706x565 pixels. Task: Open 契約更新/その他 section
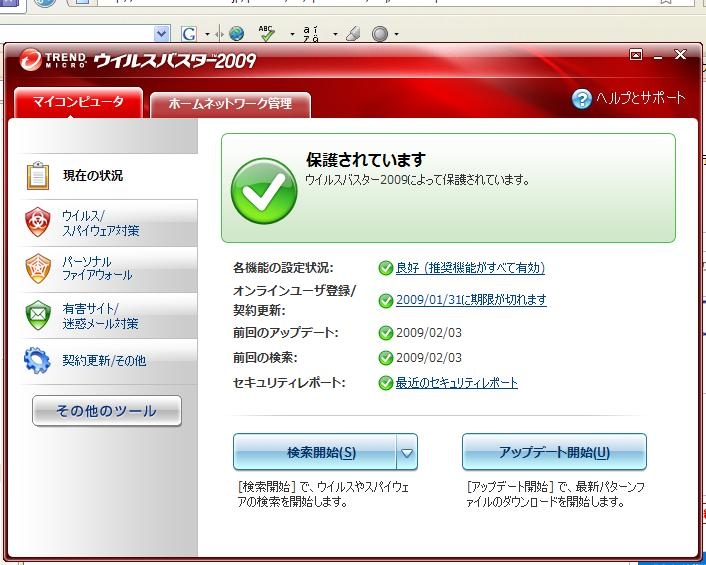108,361
